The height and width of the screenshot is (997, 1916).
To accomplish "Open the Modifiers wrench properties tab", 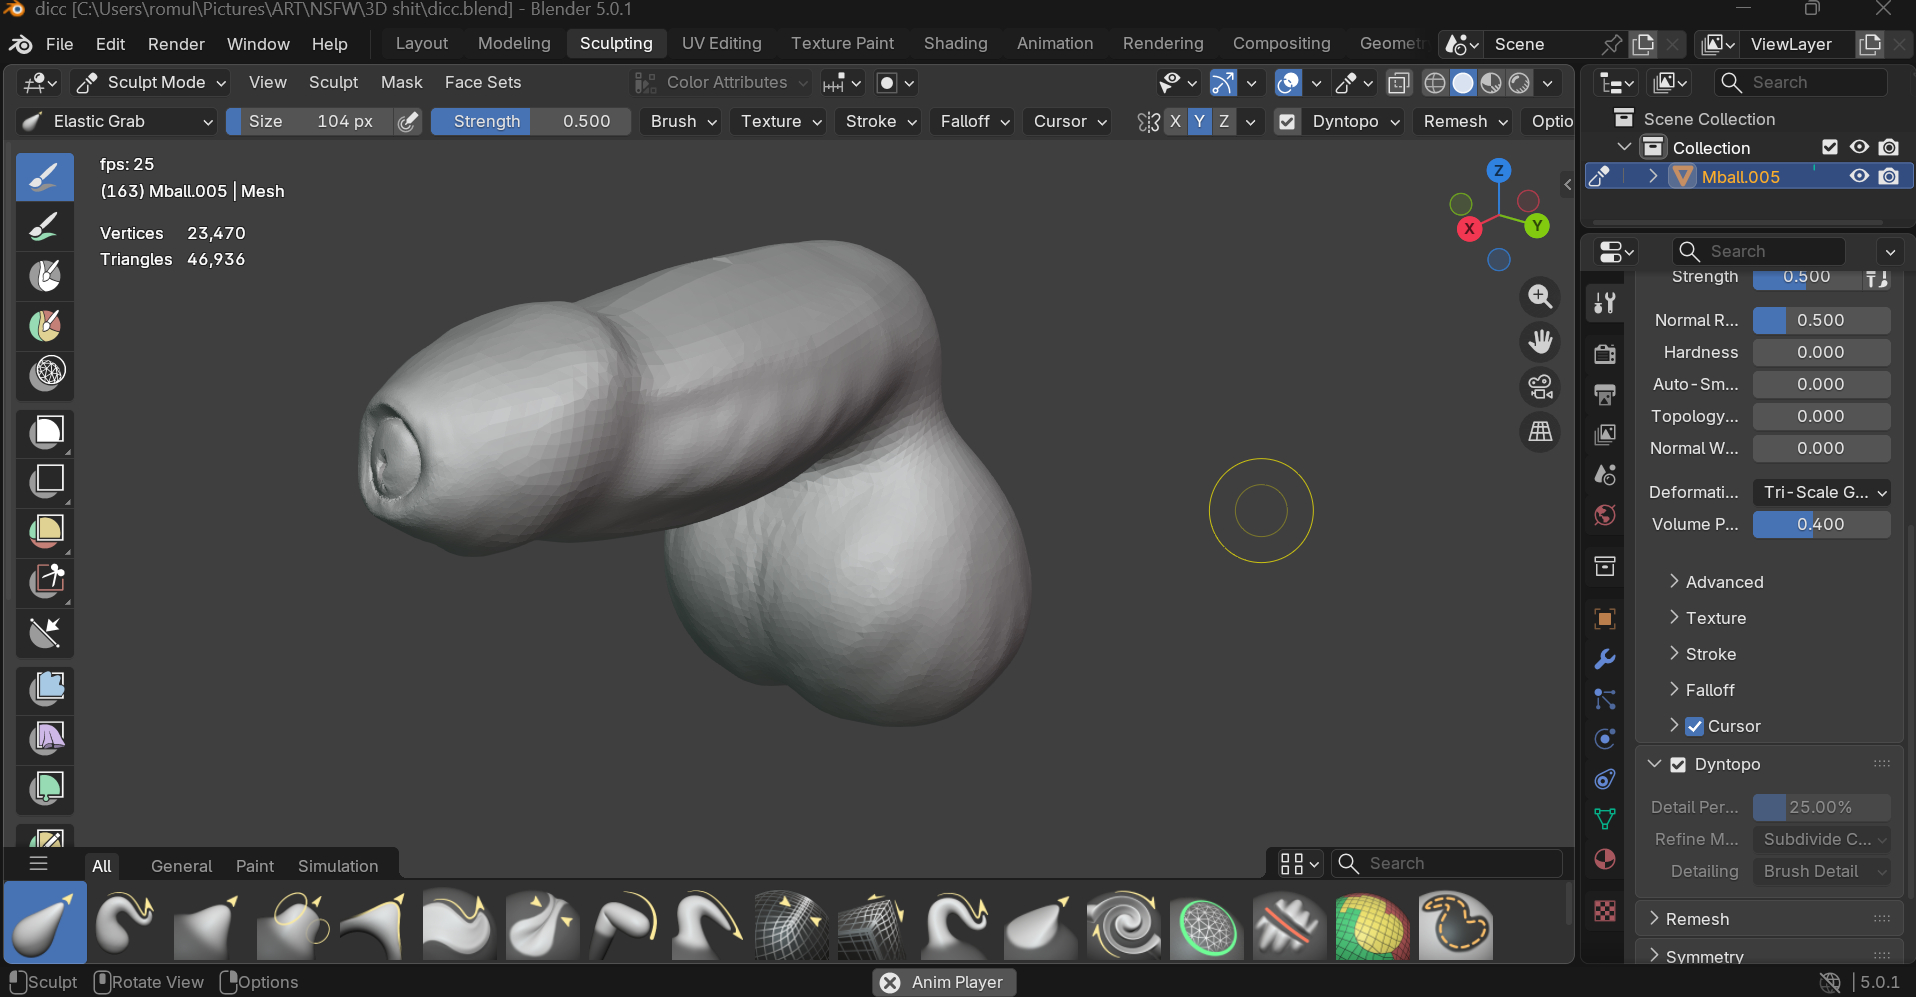I will pos(1605,659).
